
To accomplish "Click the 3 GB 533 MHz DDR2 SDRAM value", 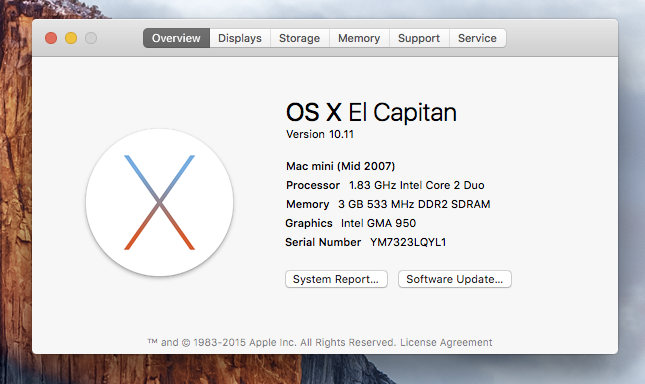I will [x=414, y=204].
